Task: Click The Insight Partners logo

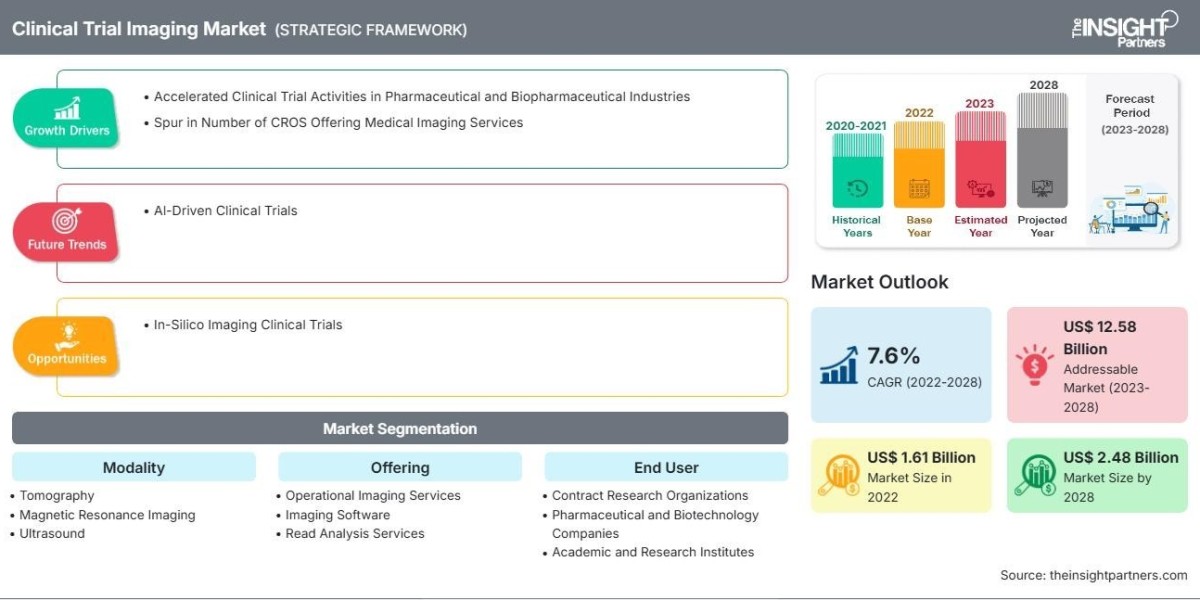Action: coord(1125,27)
